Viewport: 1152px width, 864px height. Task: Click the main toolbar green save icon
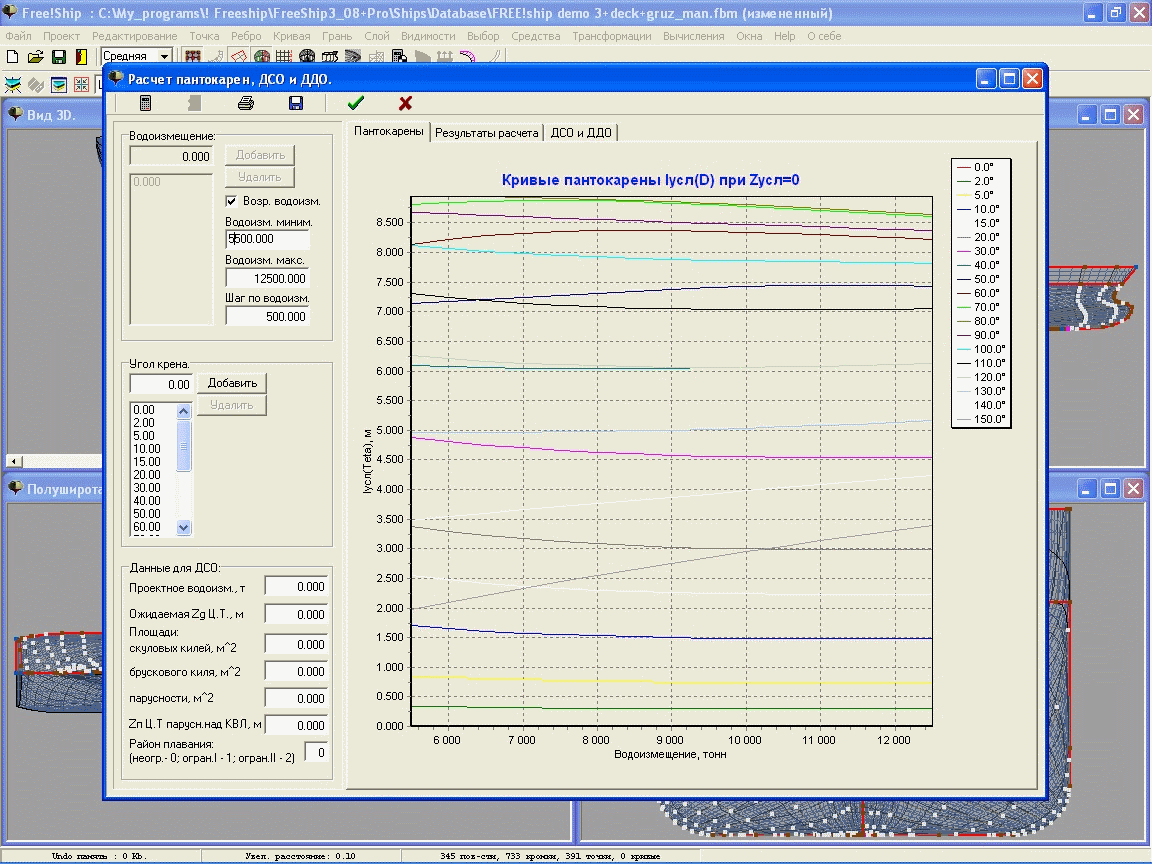pos(59,57)
